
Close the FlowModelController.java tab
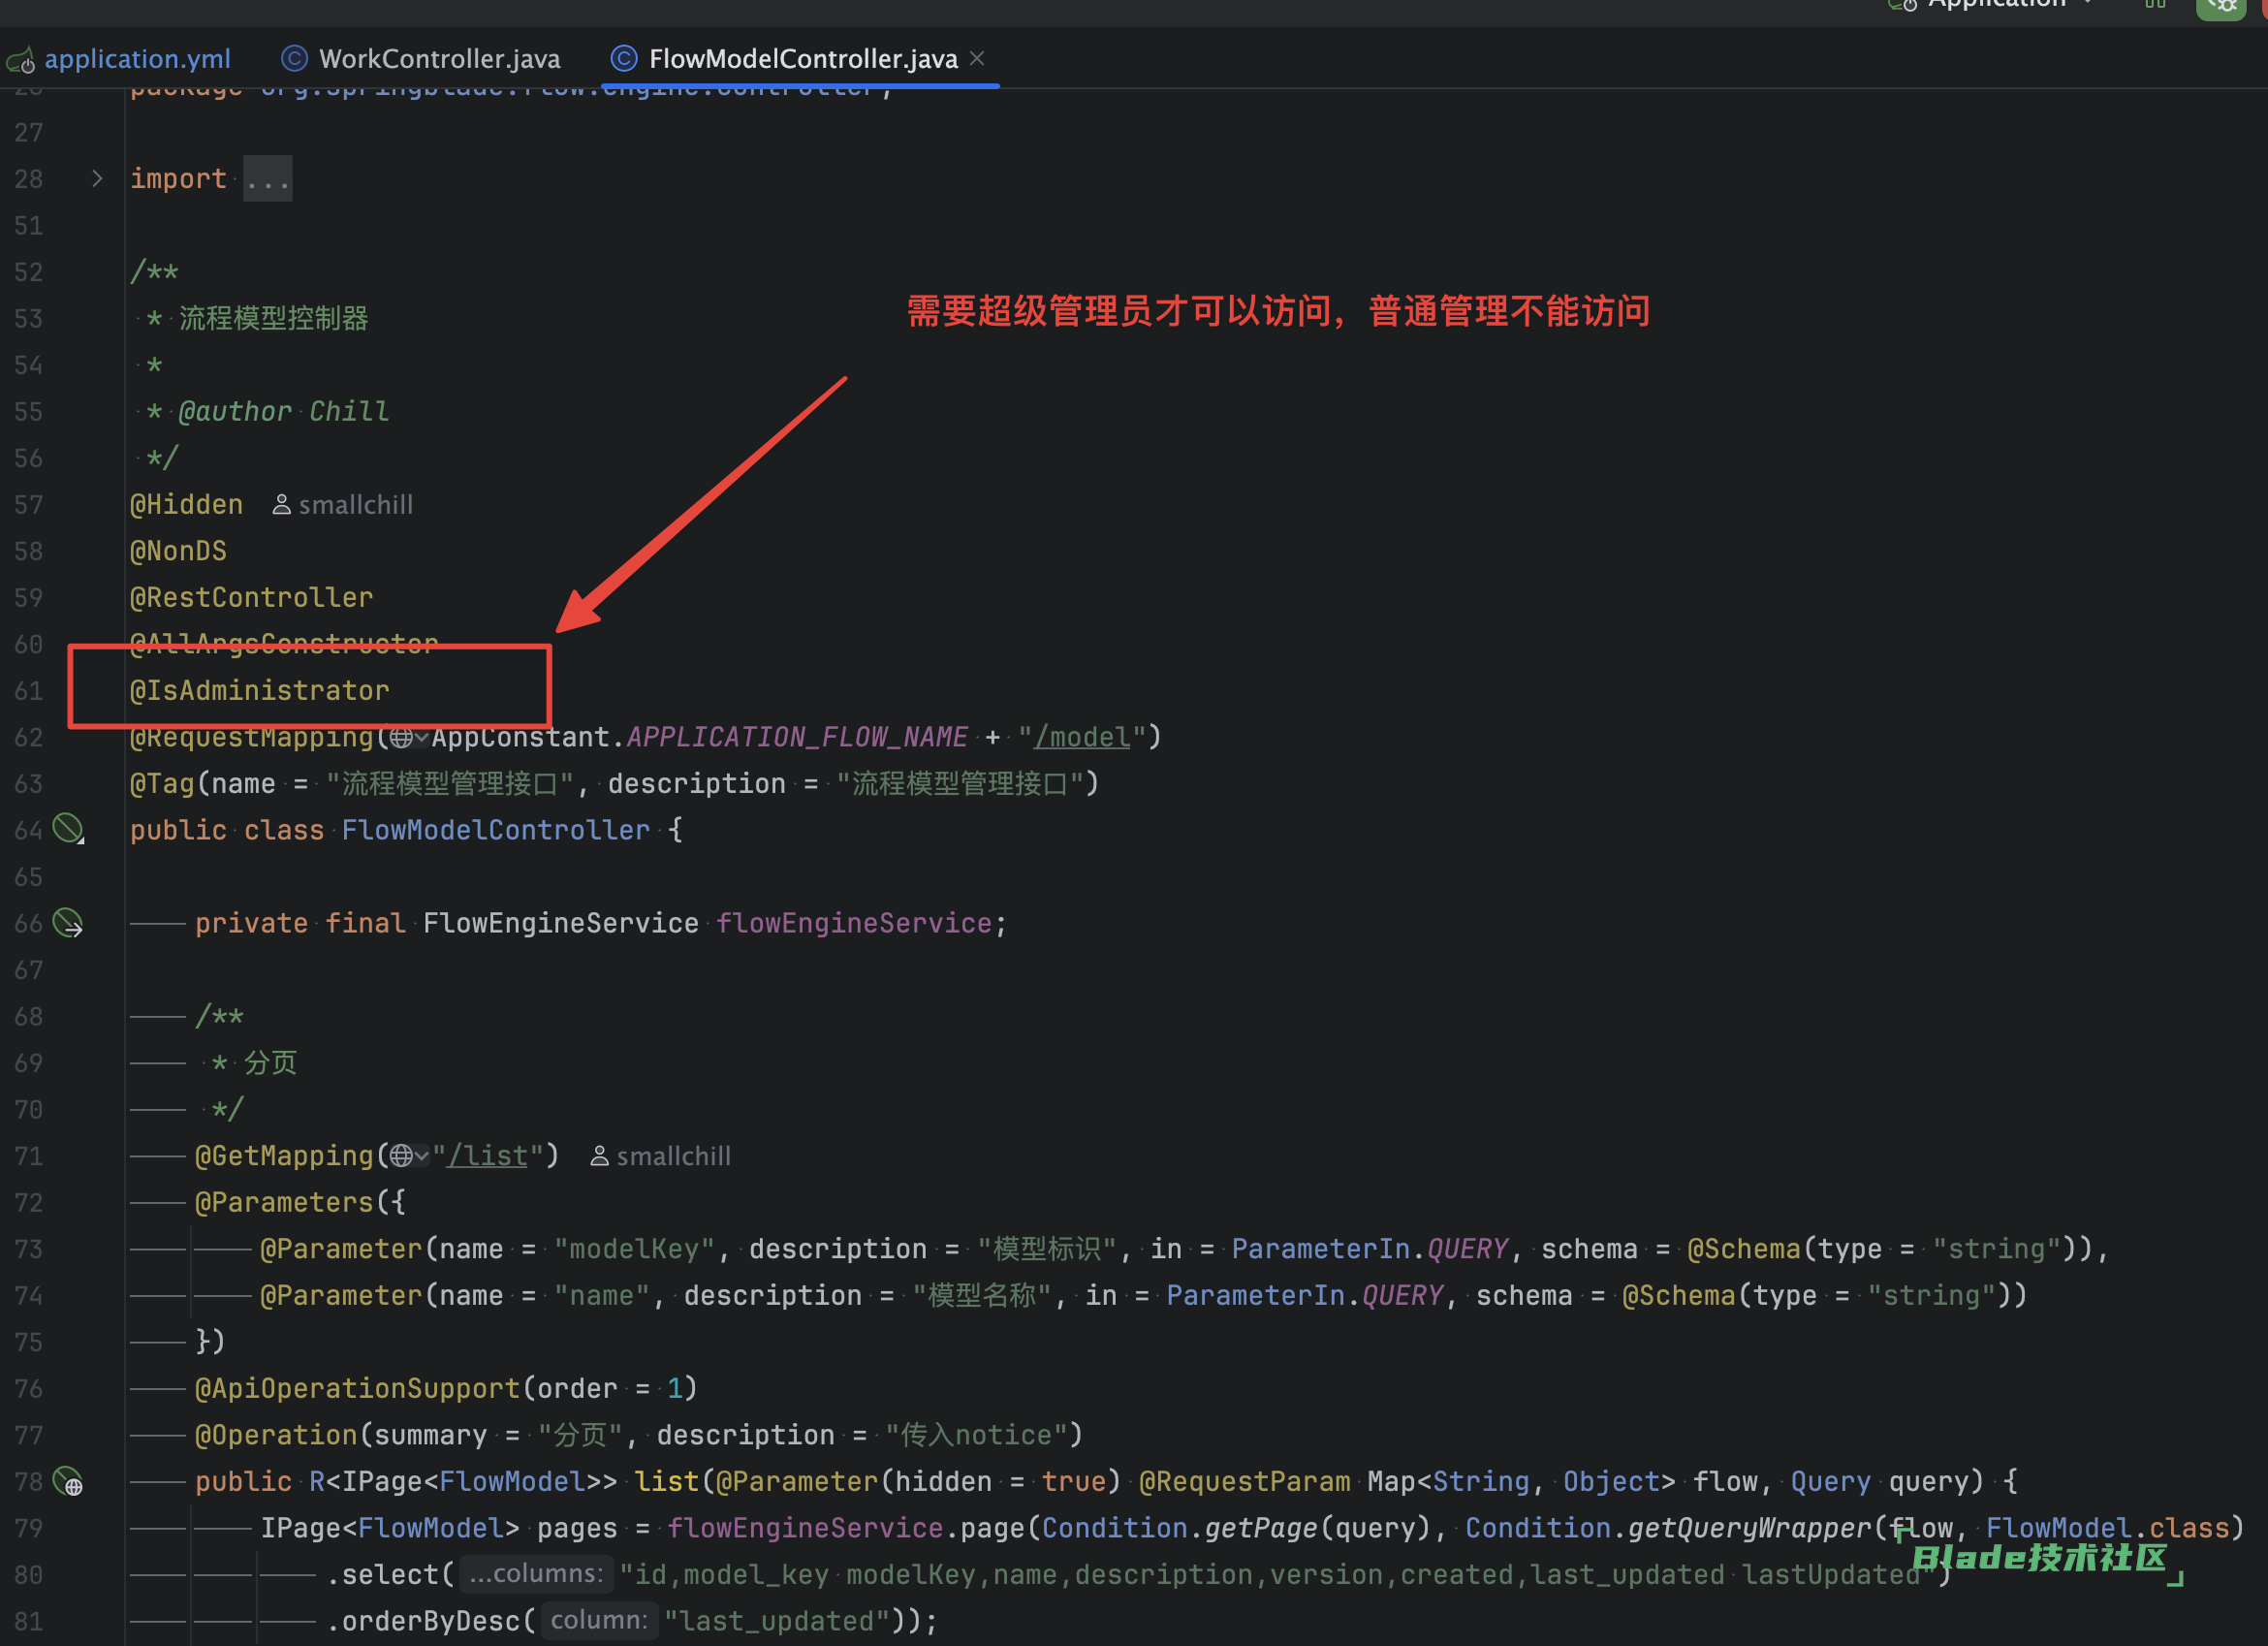tap(978, 59)
